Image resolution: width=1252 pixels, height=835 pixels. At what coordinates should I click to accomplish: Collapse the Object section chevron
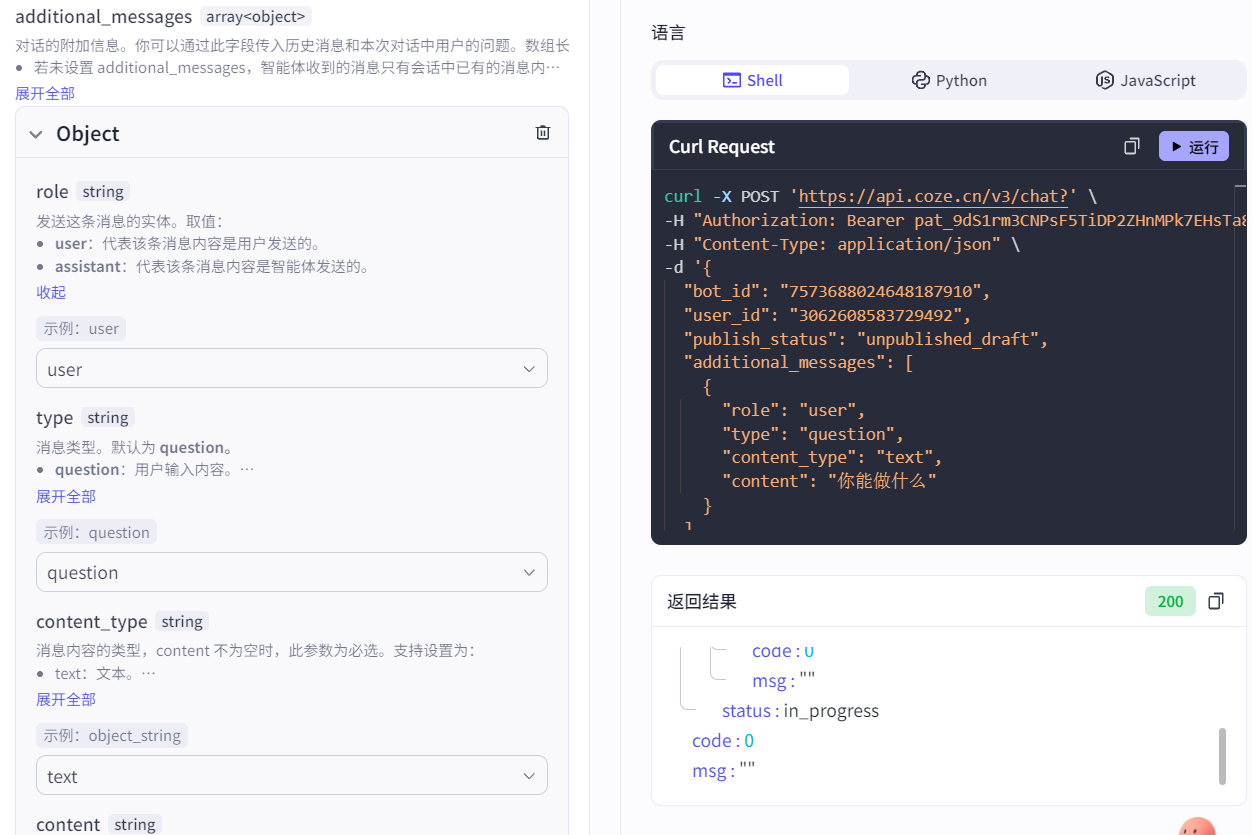pyautogui.click(x=36, y=134)
